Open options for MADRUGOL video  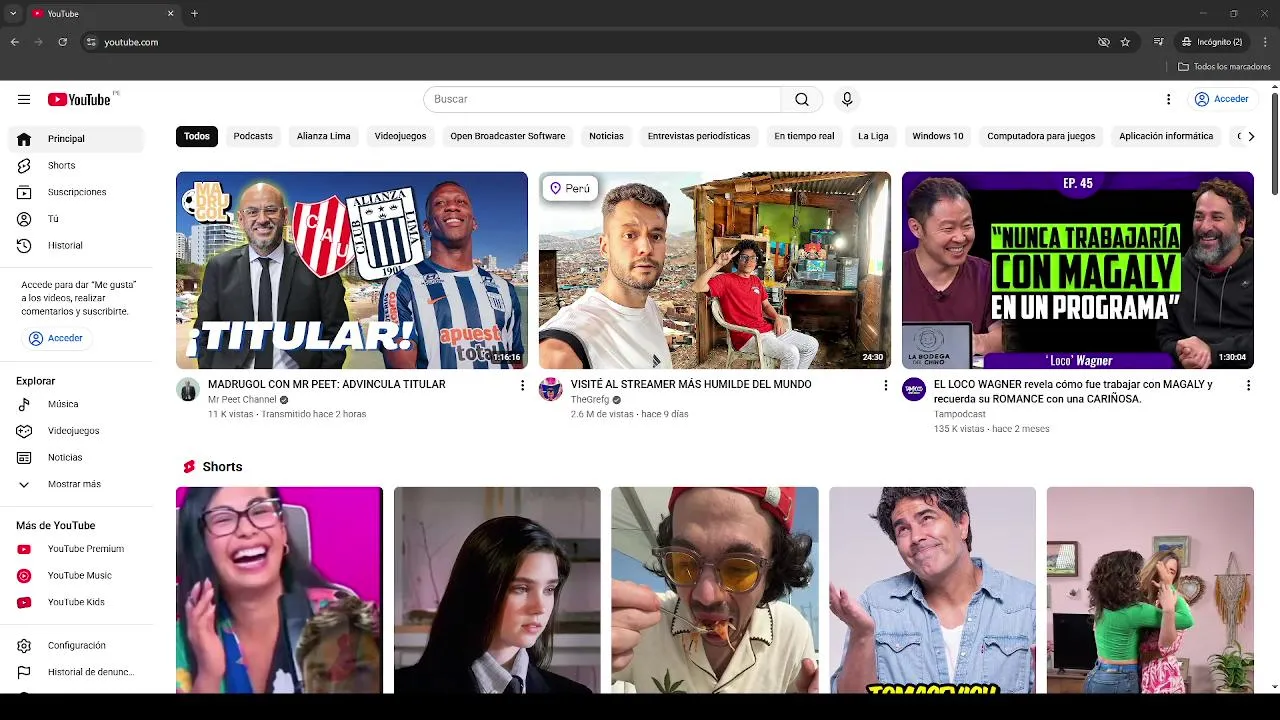[x=522, y=385]
